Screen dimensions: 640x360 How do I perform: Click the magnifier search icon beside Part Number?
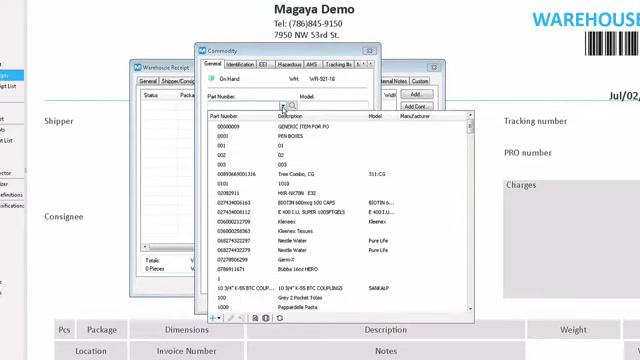point(293,106)
